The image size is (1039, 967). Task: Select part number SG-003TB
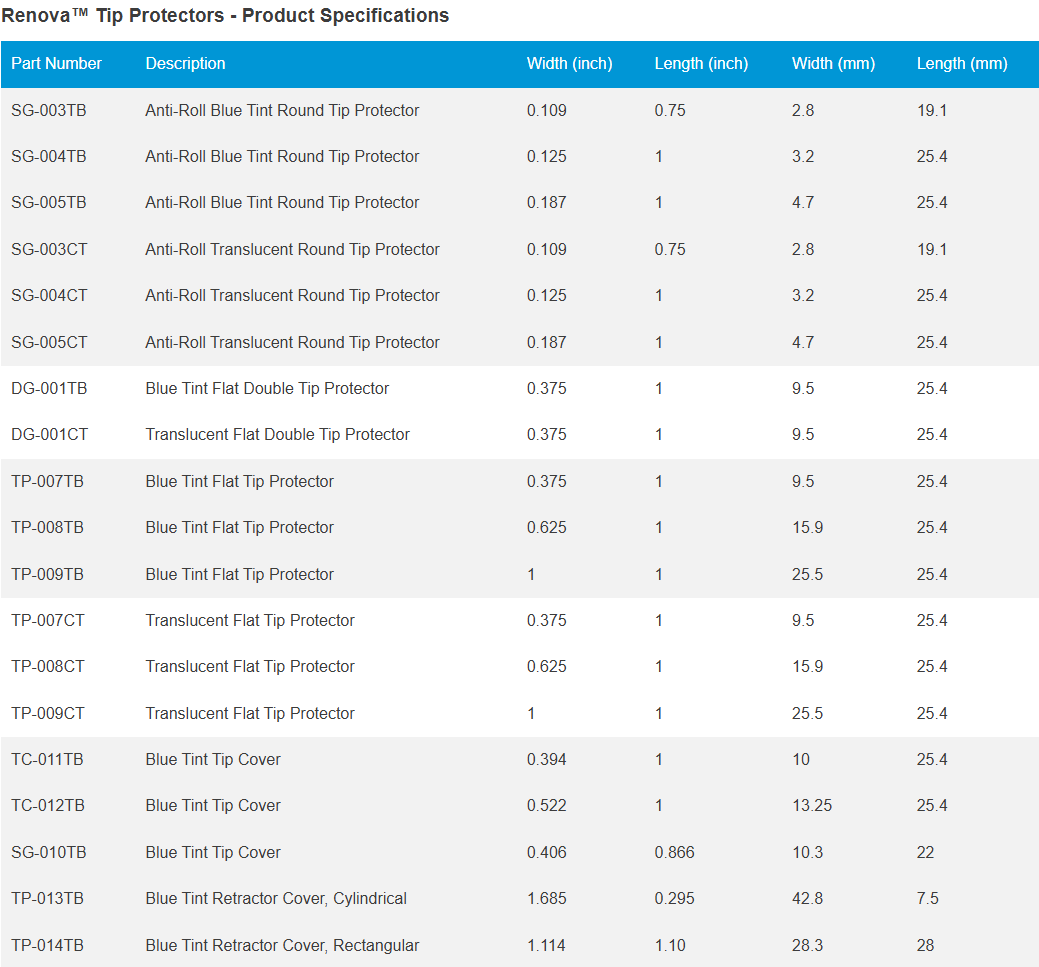point(49,111)
